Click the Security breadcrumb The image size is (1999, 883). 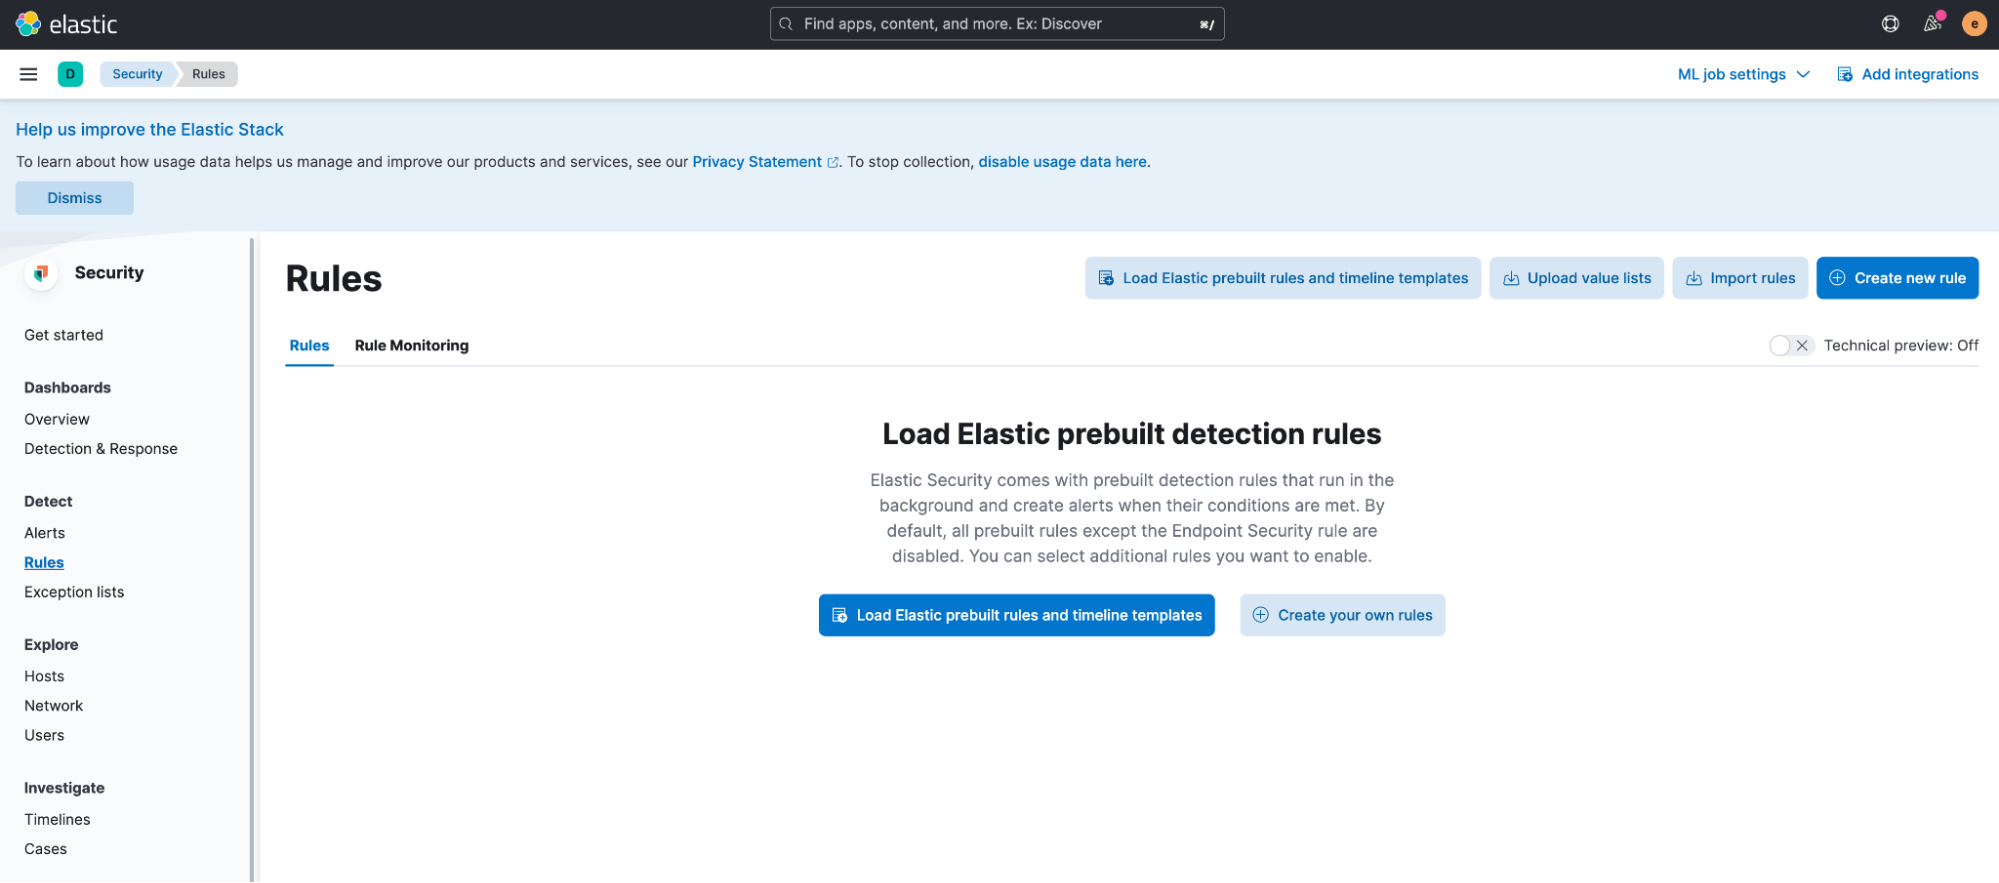[x=137, y=74]
